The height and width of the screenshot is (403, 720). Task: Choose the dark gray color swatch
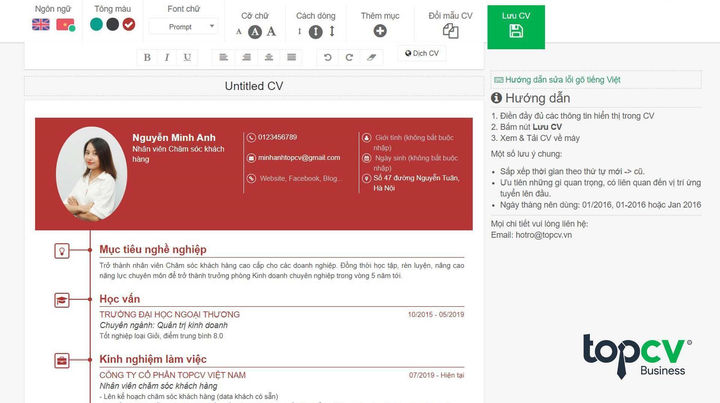tap(113, 24)
